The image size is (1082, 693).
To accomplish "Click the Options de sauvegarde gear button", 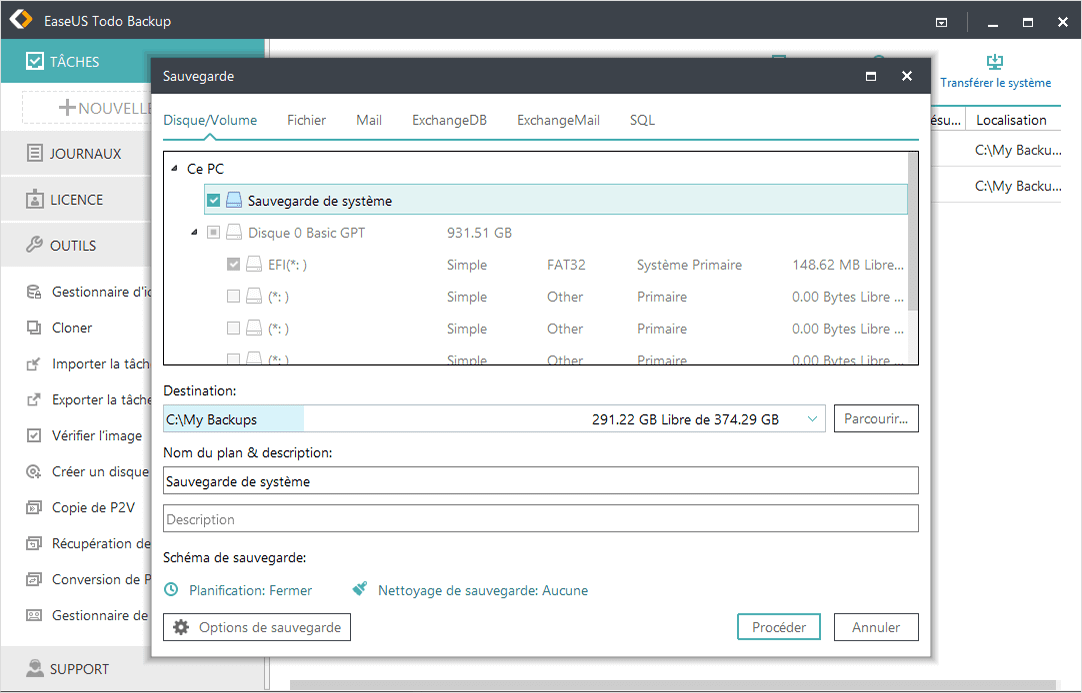I will point(256,627).
